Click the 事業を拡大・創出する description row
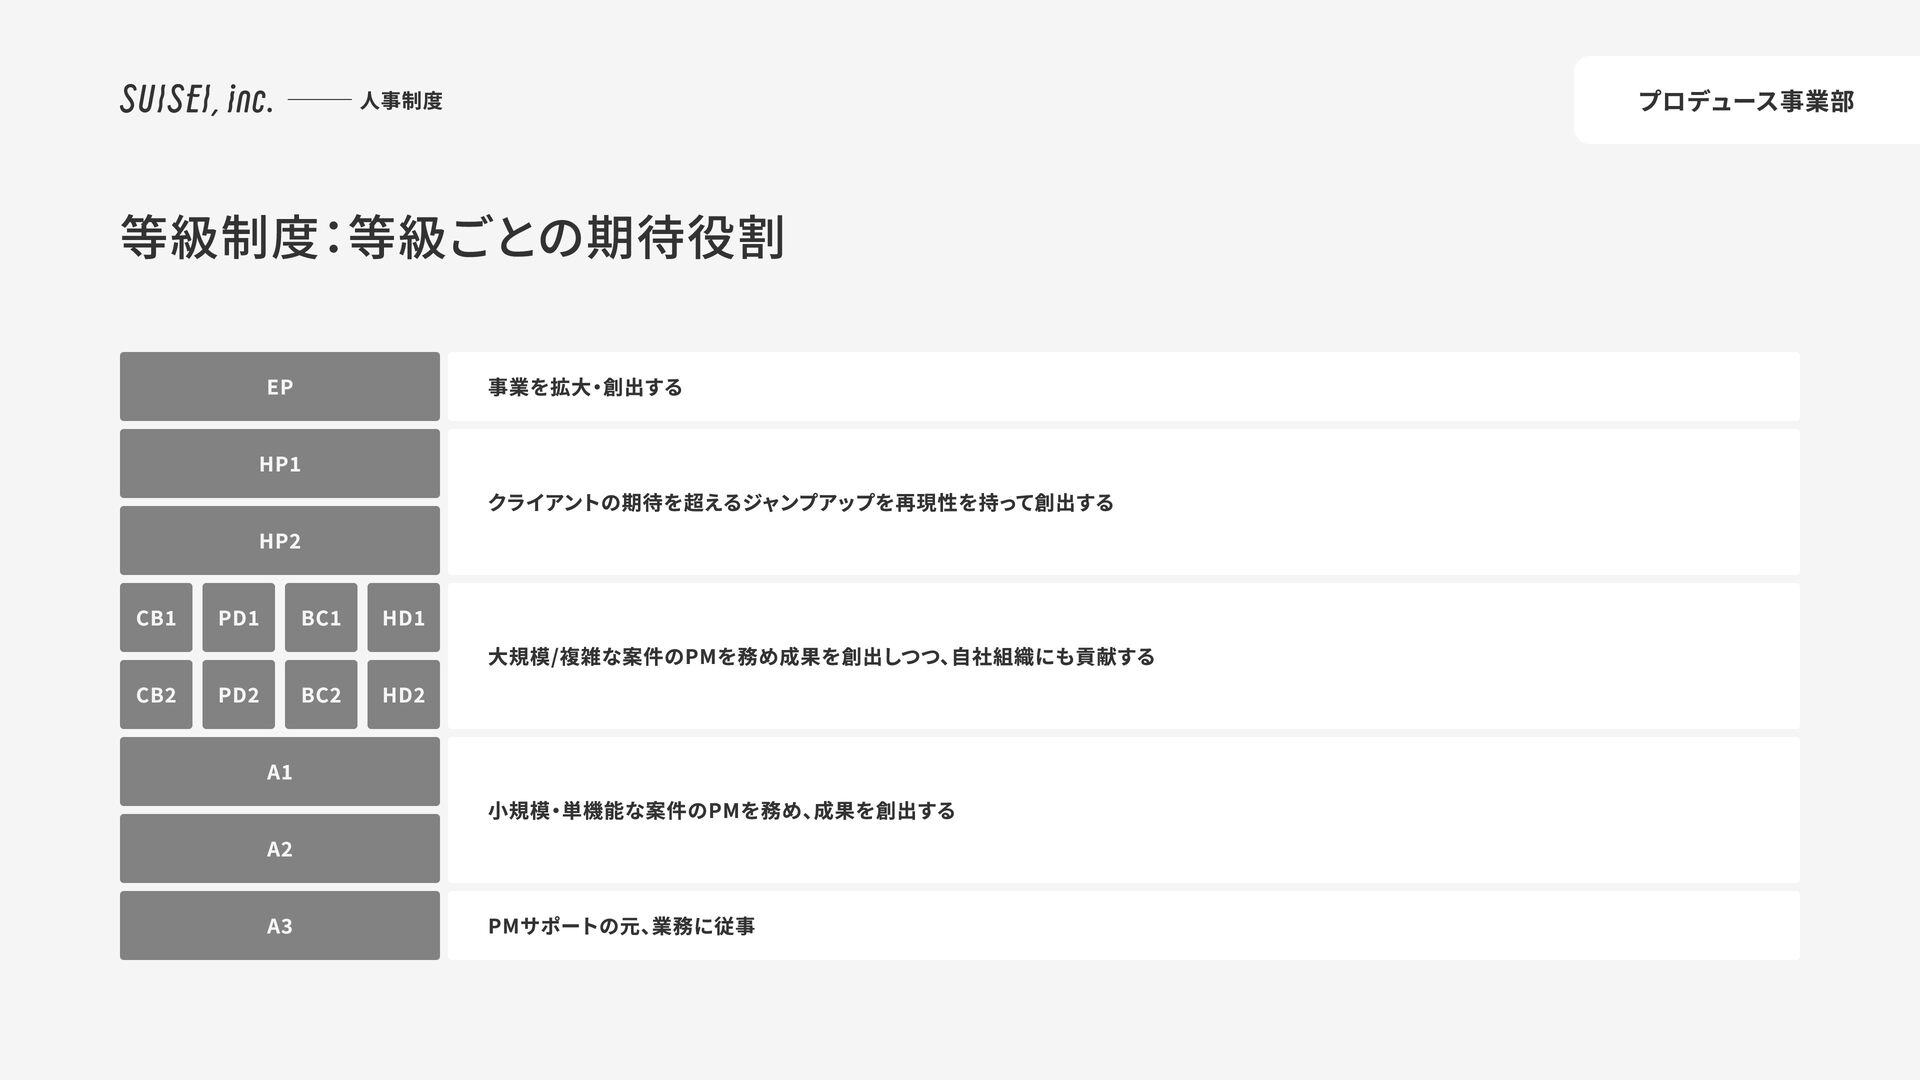The image size is (1920, 1080). pyautogui.click(x=1123, y=386)
